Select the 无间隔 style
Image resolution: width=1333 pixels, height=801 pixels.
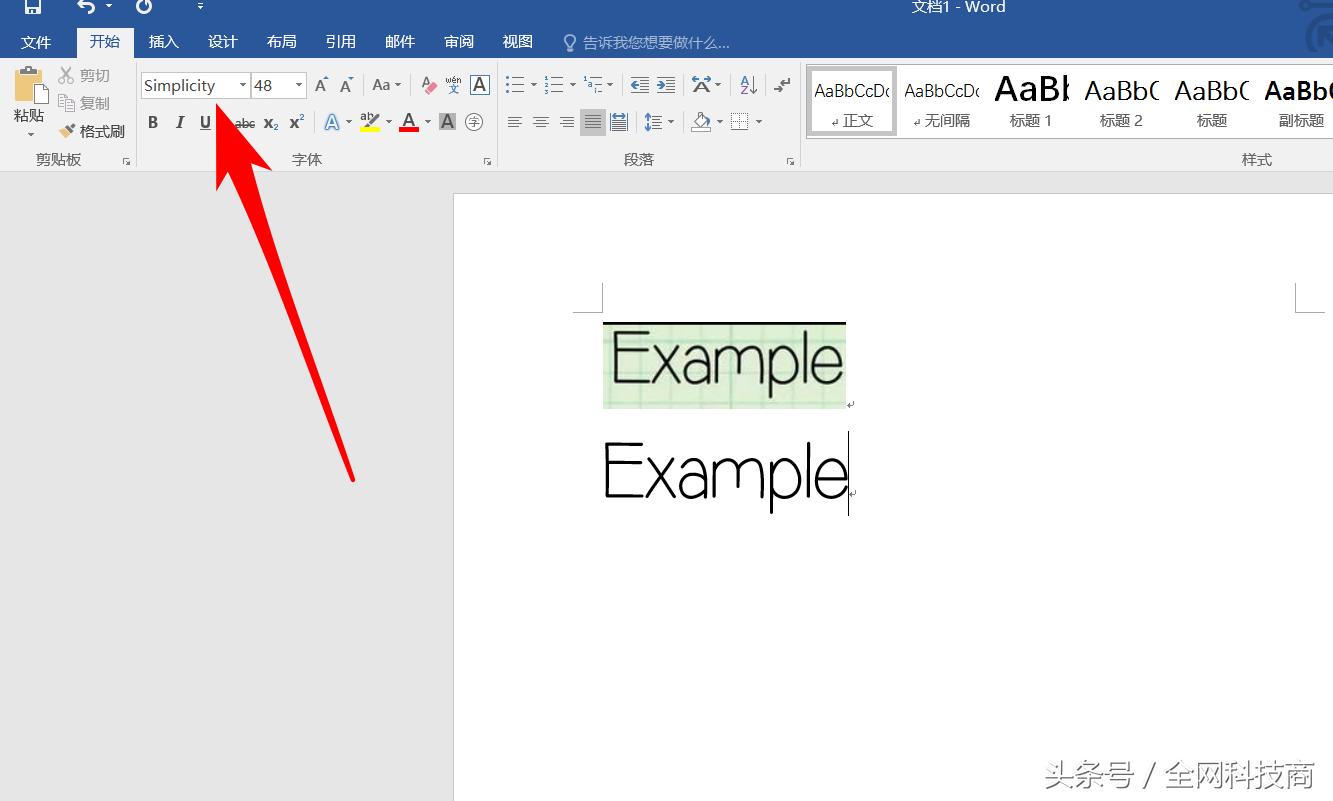pos(941,102)
